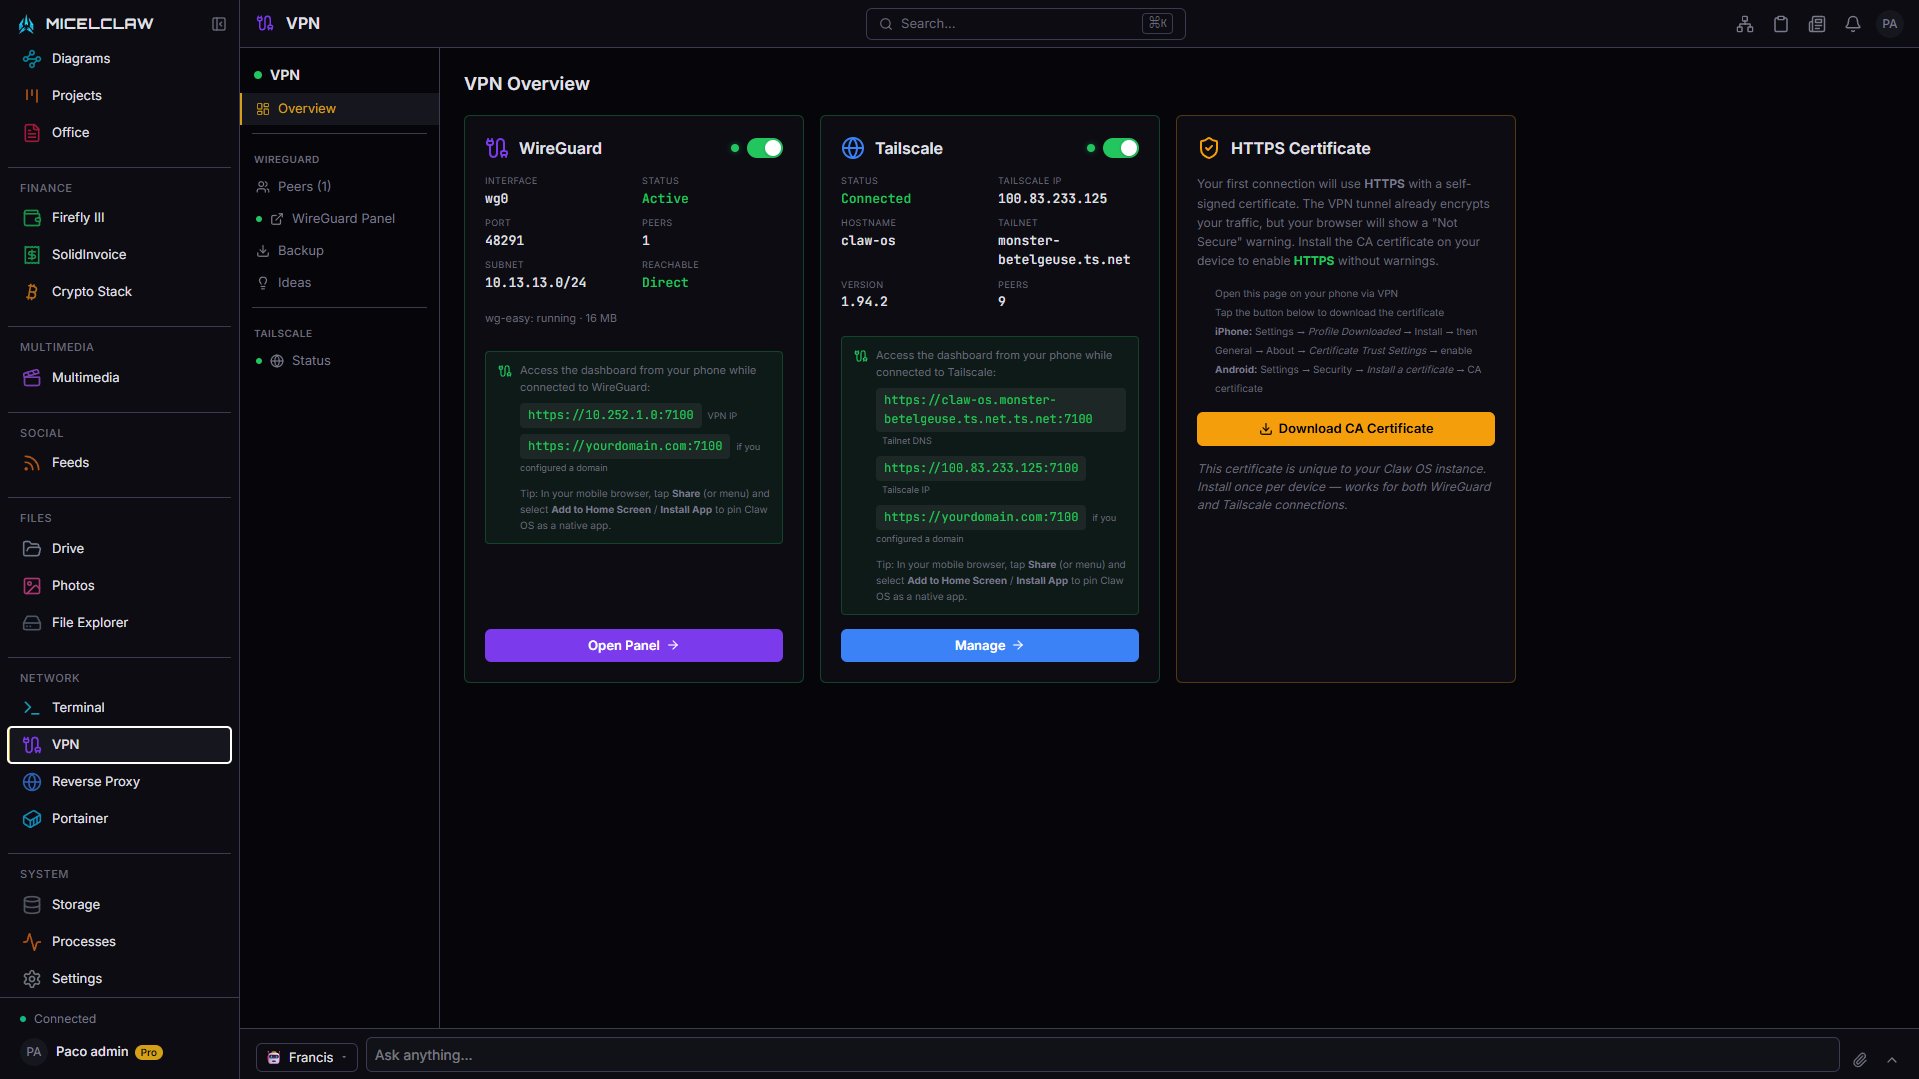Click the network topology icon in top bar

pos(1745,24)
